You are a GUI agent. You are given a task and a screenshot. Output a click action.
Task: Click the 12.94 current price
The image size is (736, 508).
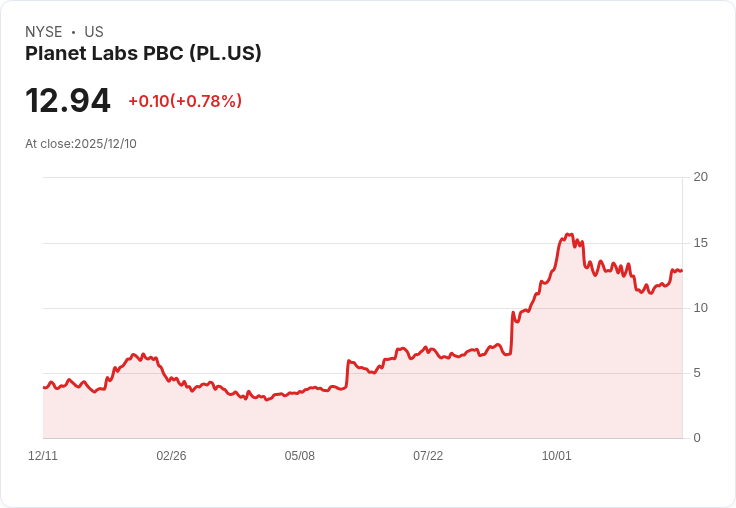click(68, 100)
